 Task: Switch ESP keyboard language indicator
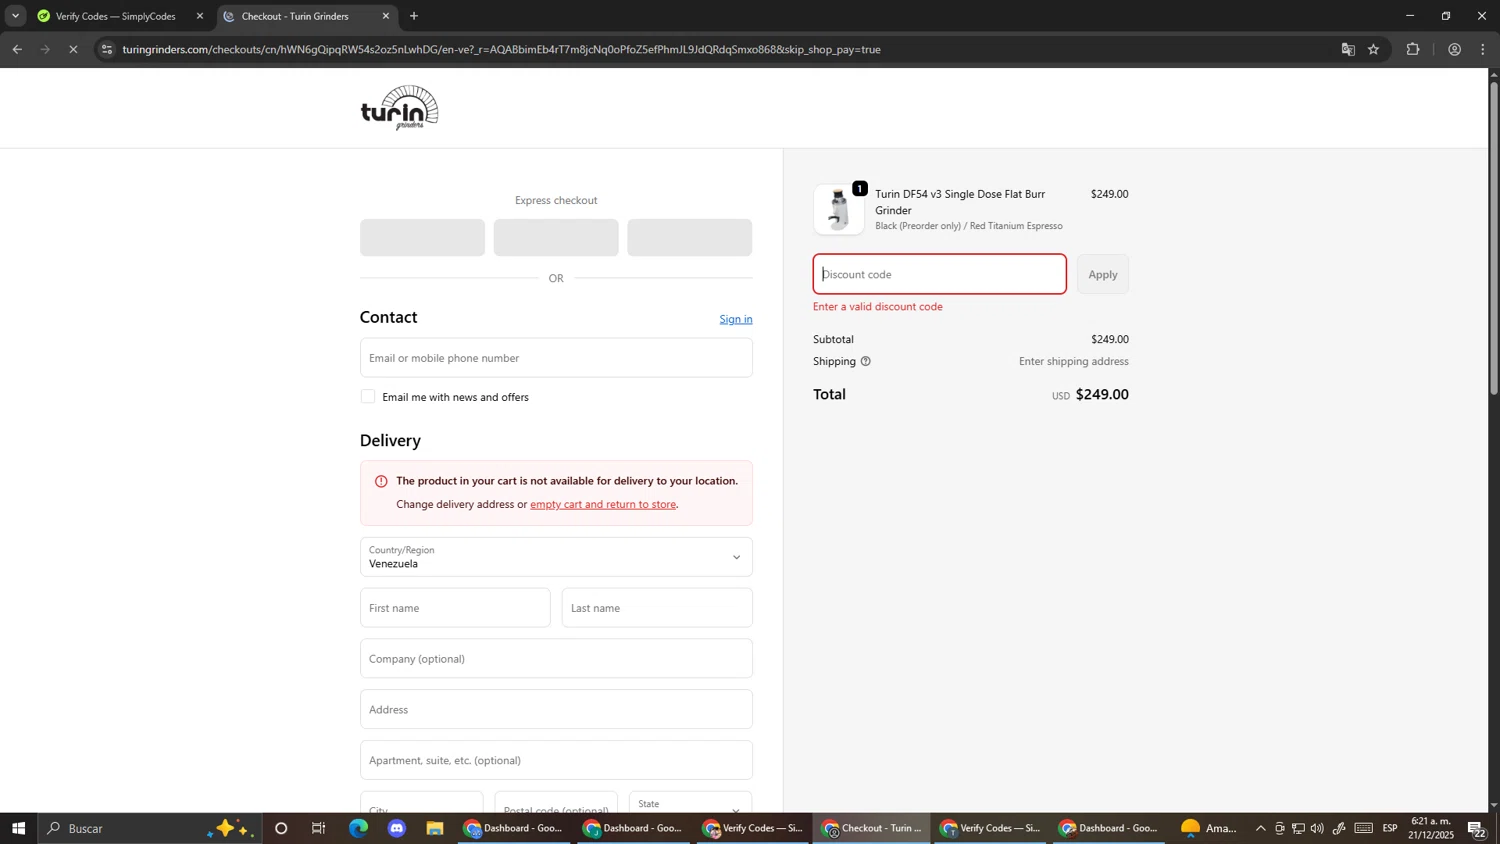(x=1390, y=829)
